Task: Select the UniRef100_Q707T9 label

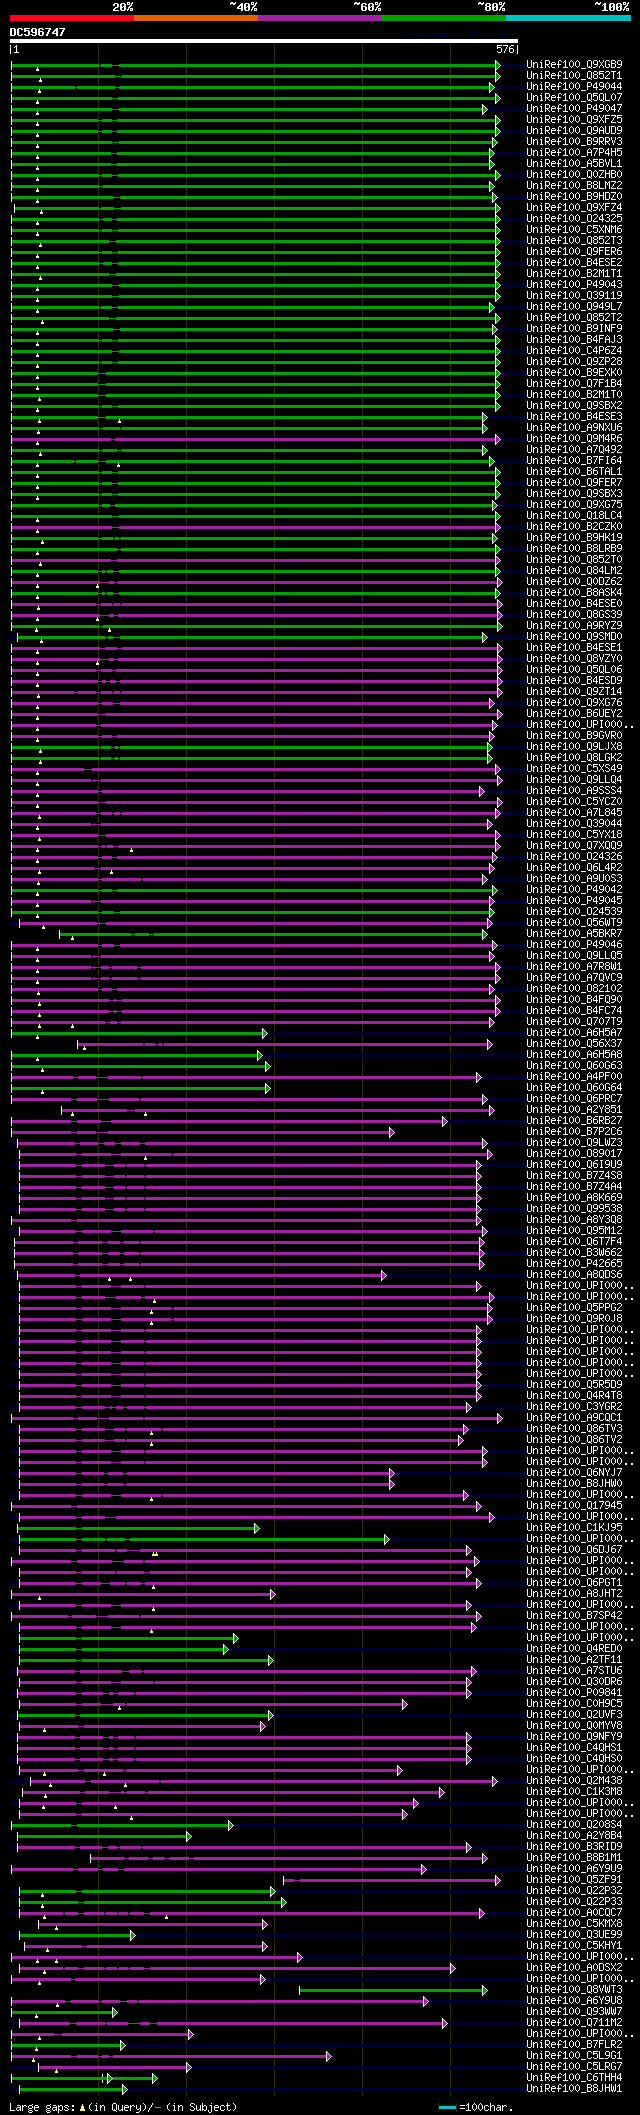Action: (x=574, y=1022)
